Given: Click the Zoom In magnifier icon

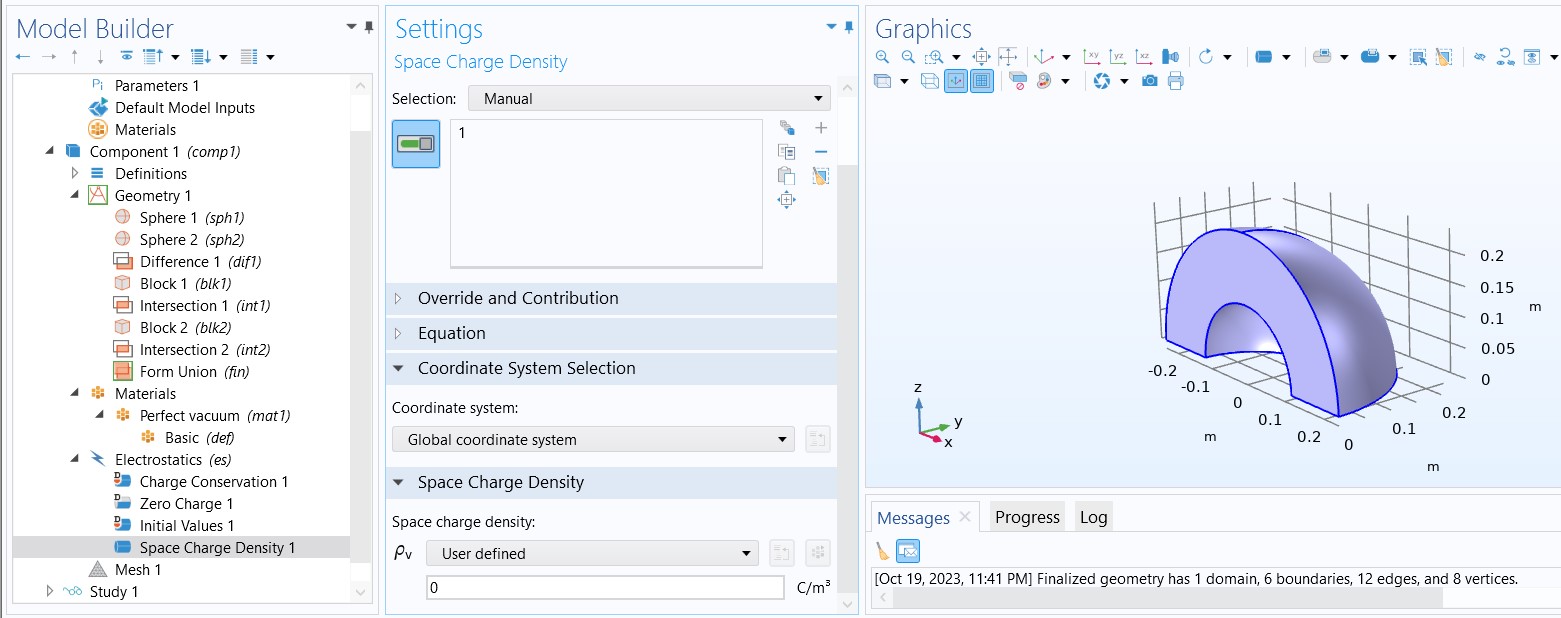Looking at the screenshot, I should (882, 57).
